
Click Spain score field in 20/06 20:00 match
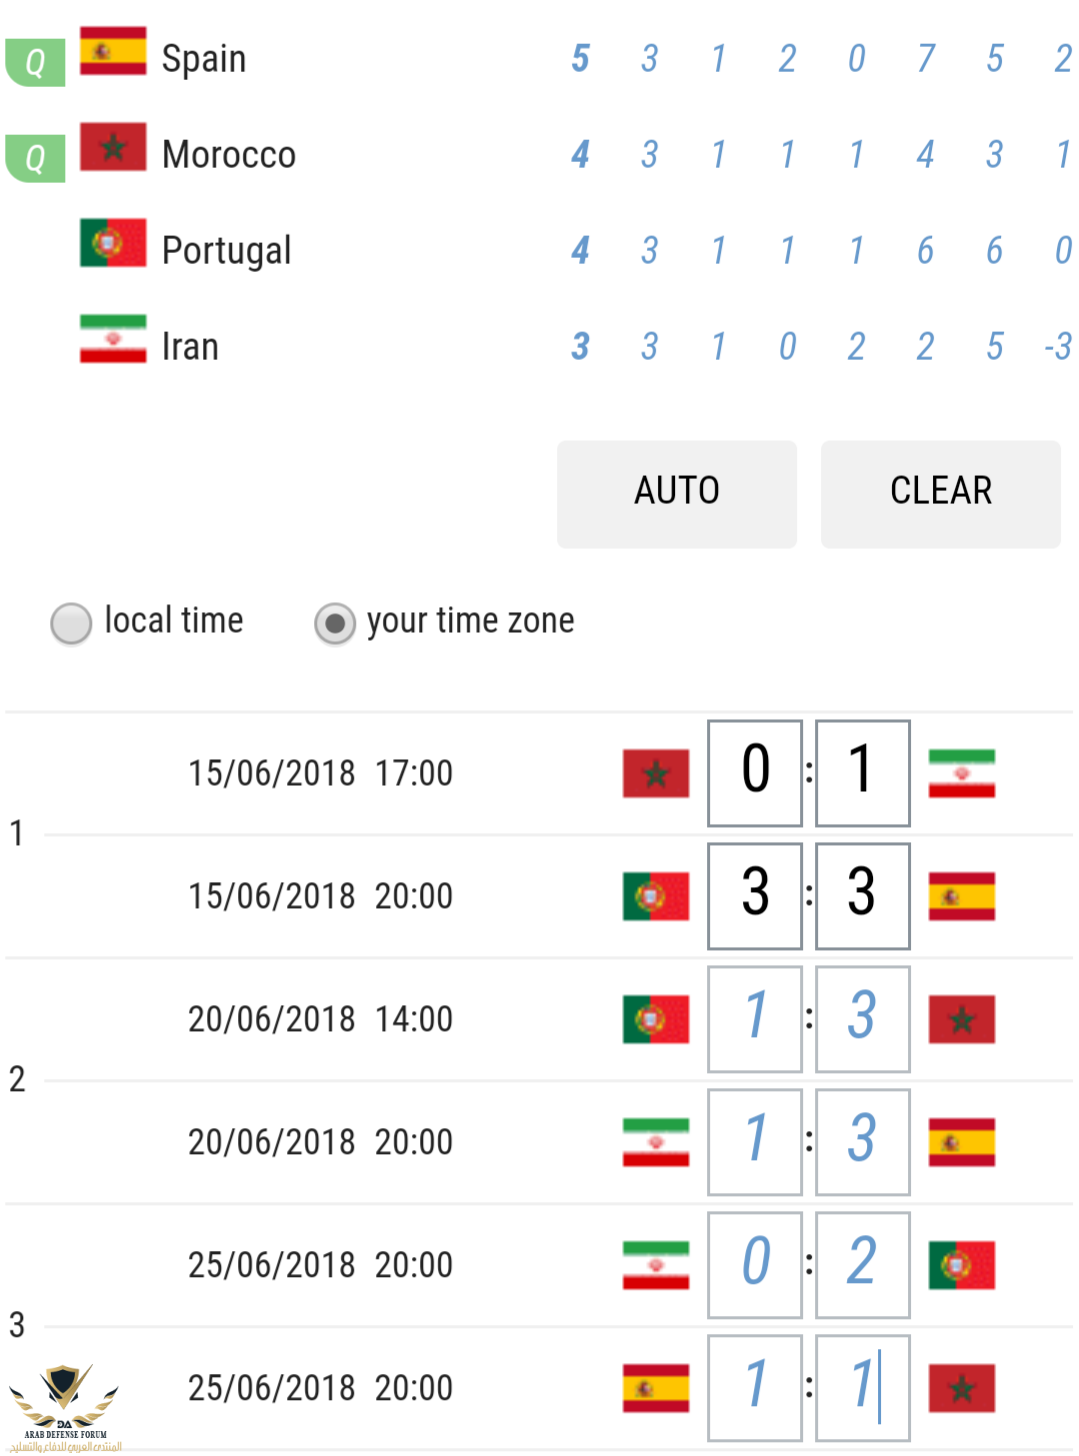(863, 1142)
